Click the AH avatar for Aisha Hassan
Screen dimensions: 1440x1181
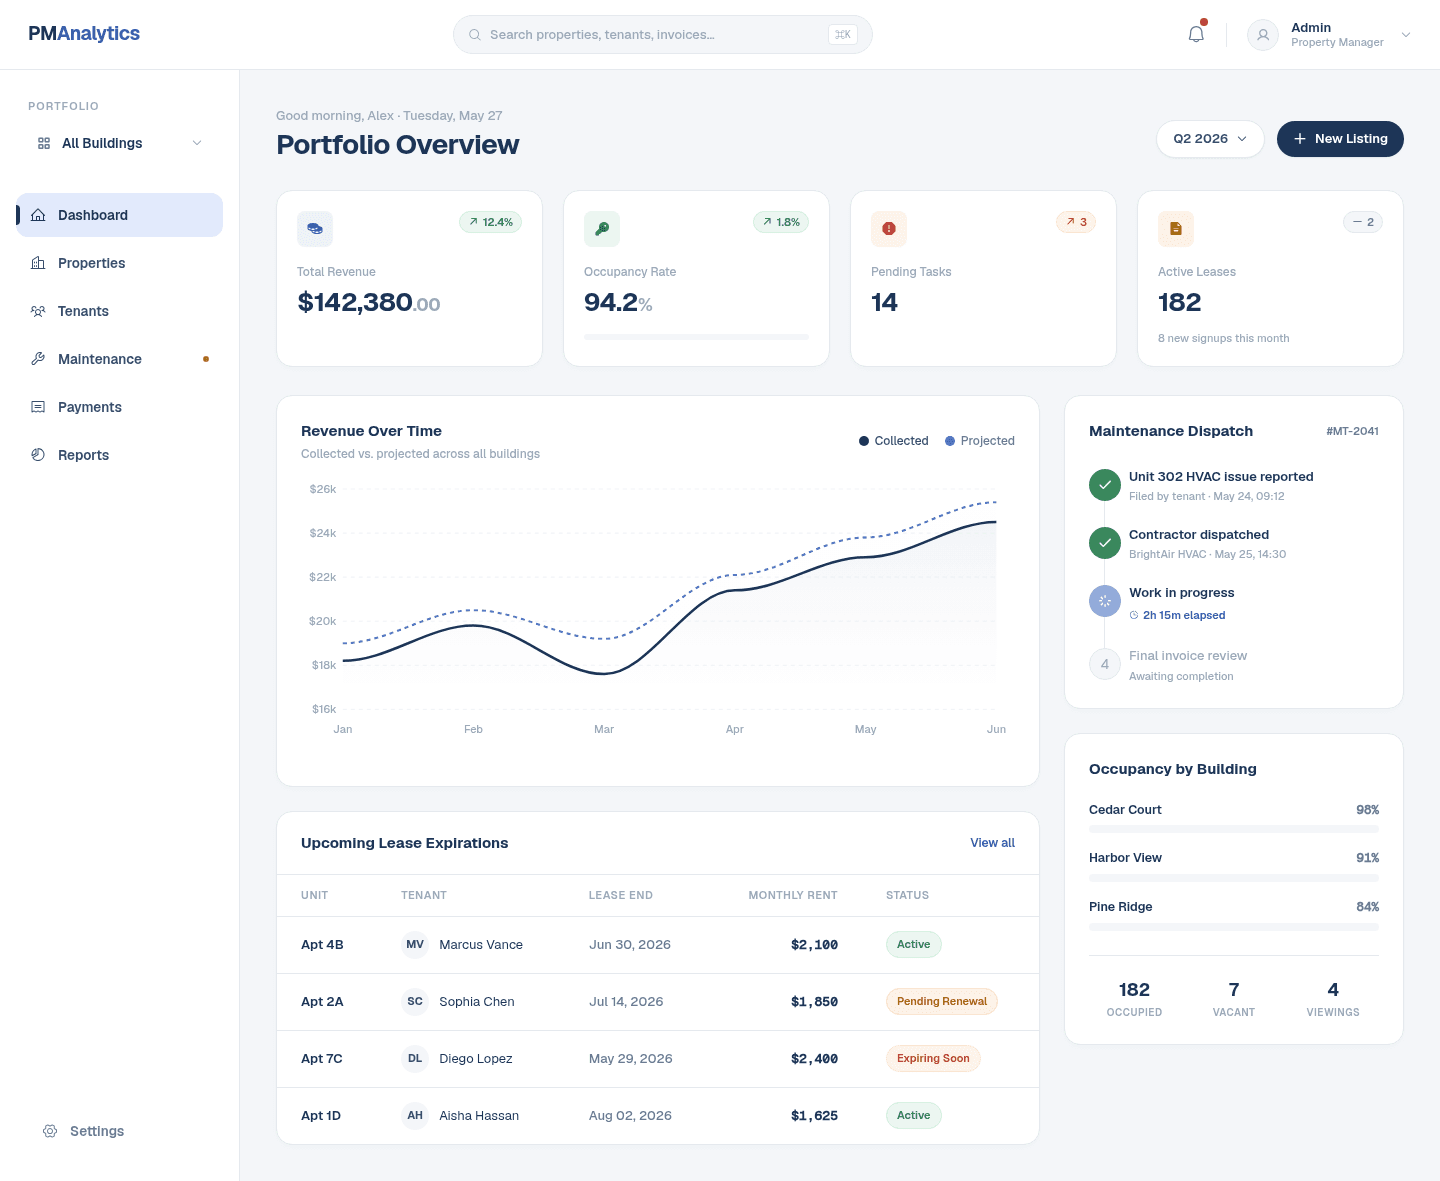click(x=415, y=1116)
